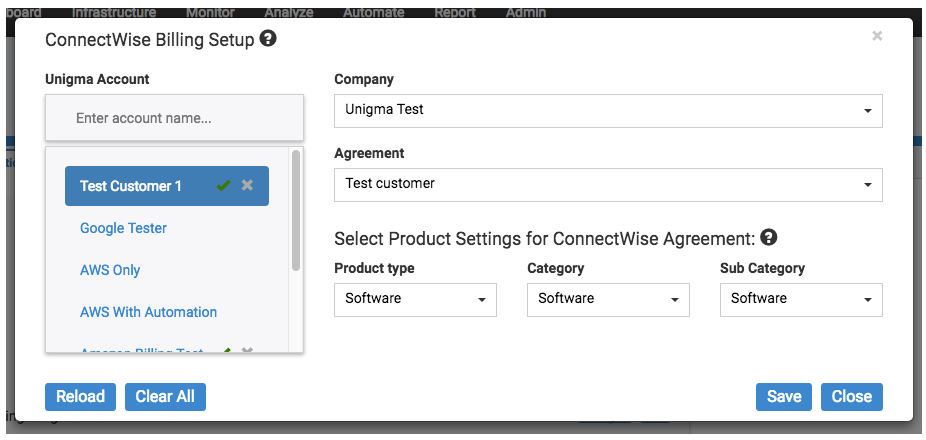Close dialog with top-right X icon
This screenshot has width=926, height=440.
(877, 36)
